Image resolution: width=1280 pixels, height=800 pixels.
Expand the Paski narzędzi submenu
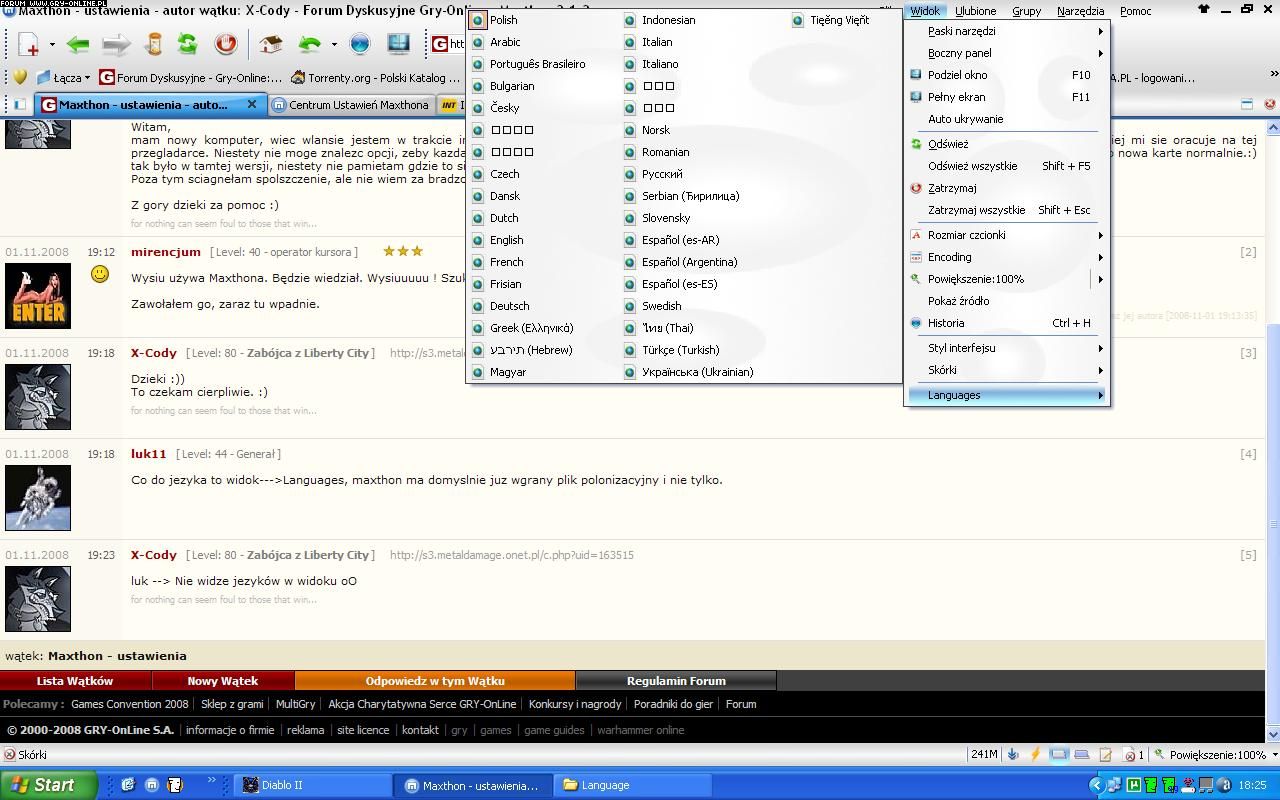pyautogui.click(x=1007, y=31)
